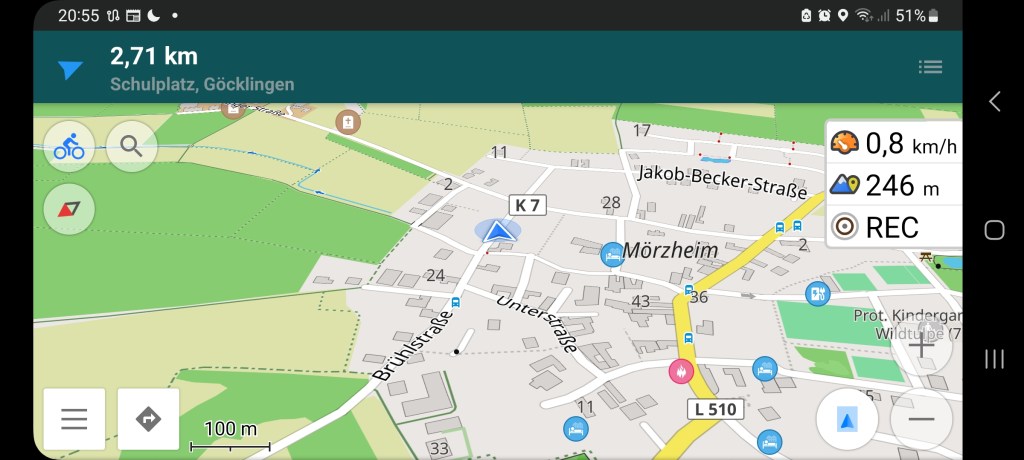Open the bicycle profile selector
This screenshot has width=1024, height=460.
(x=69, y=146)
